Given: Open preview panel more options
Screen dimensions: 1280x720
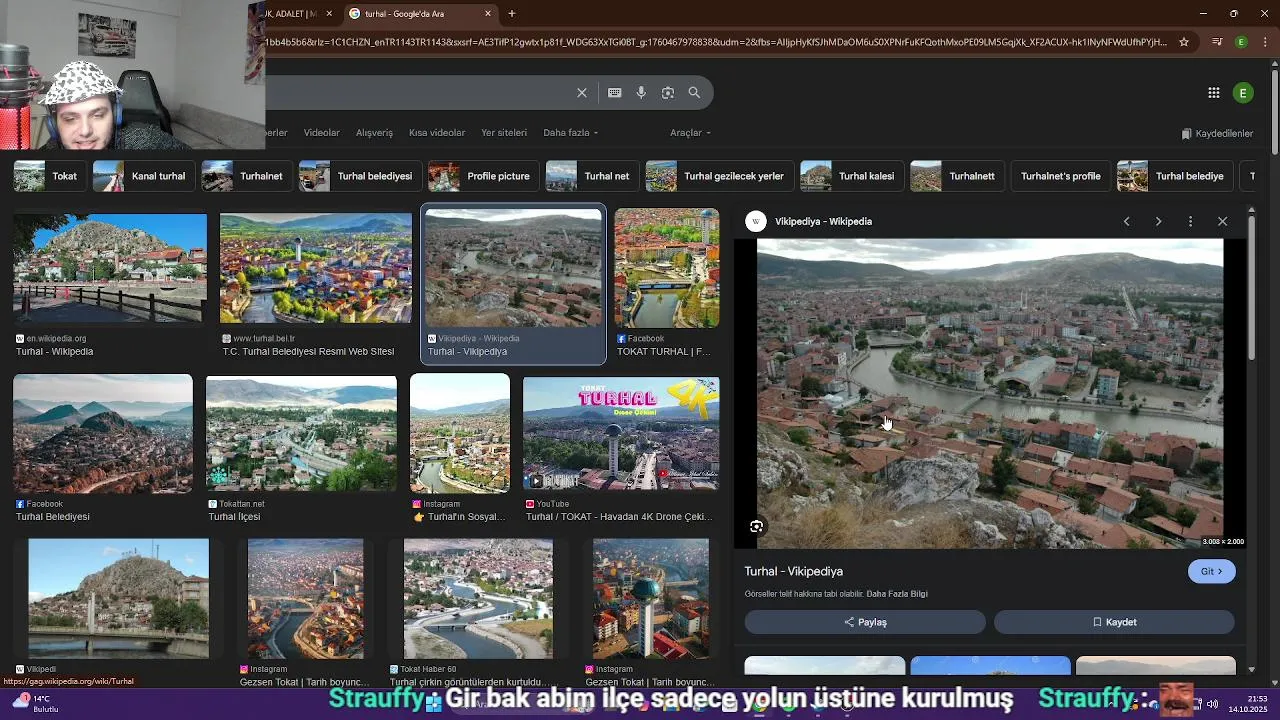Looking at the screenshot, I should 1190,222.
